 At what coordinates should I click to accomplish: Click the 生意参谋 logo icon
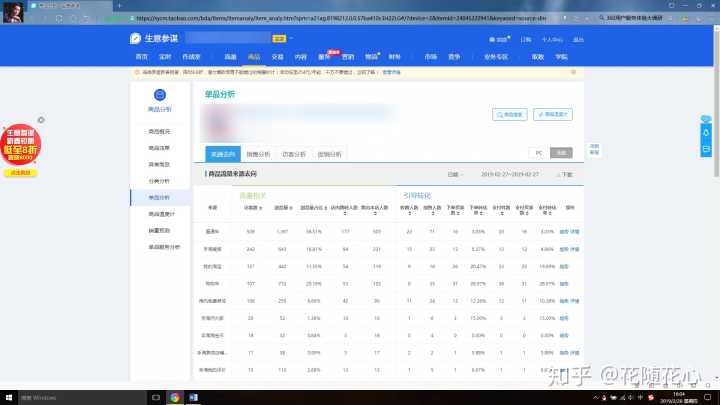click(135, 39)
